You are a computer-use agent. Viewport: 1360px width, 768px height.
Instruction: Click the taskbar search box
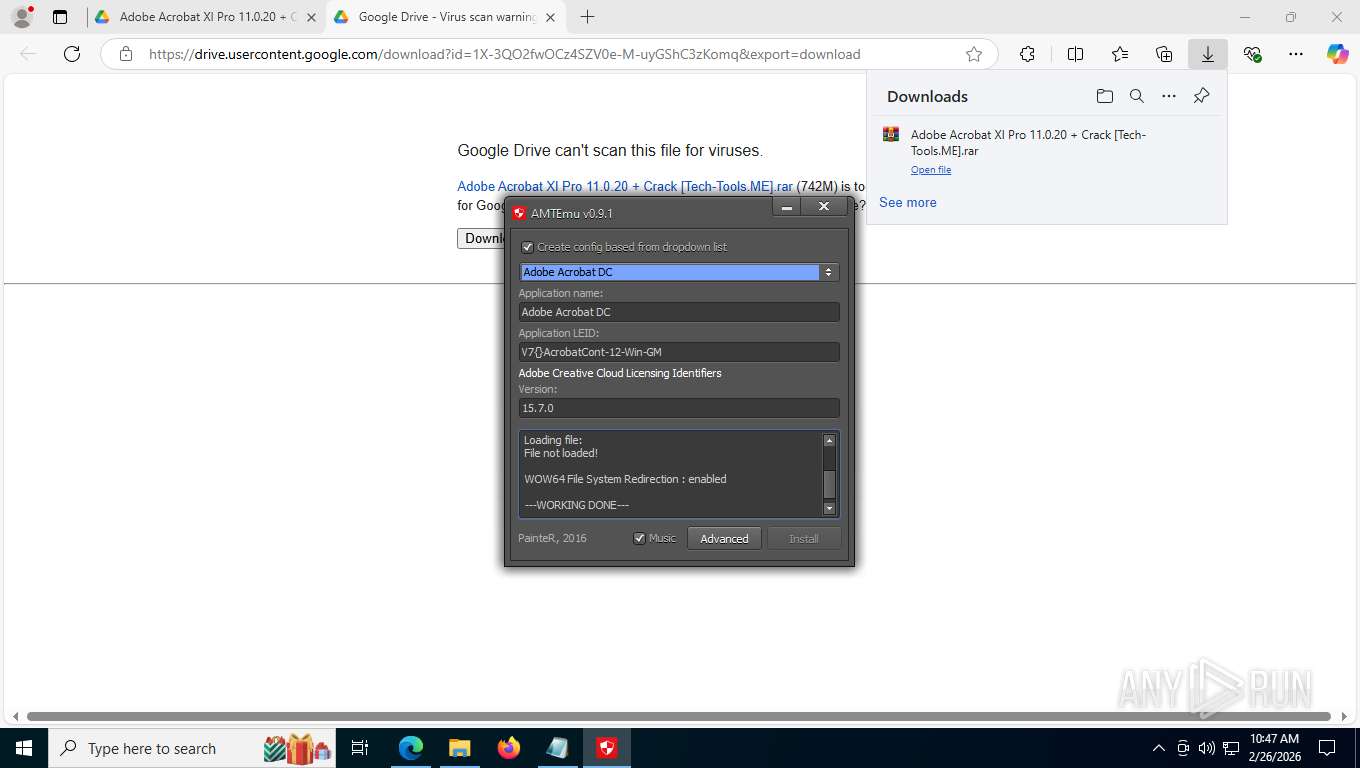tap(193, 748)
